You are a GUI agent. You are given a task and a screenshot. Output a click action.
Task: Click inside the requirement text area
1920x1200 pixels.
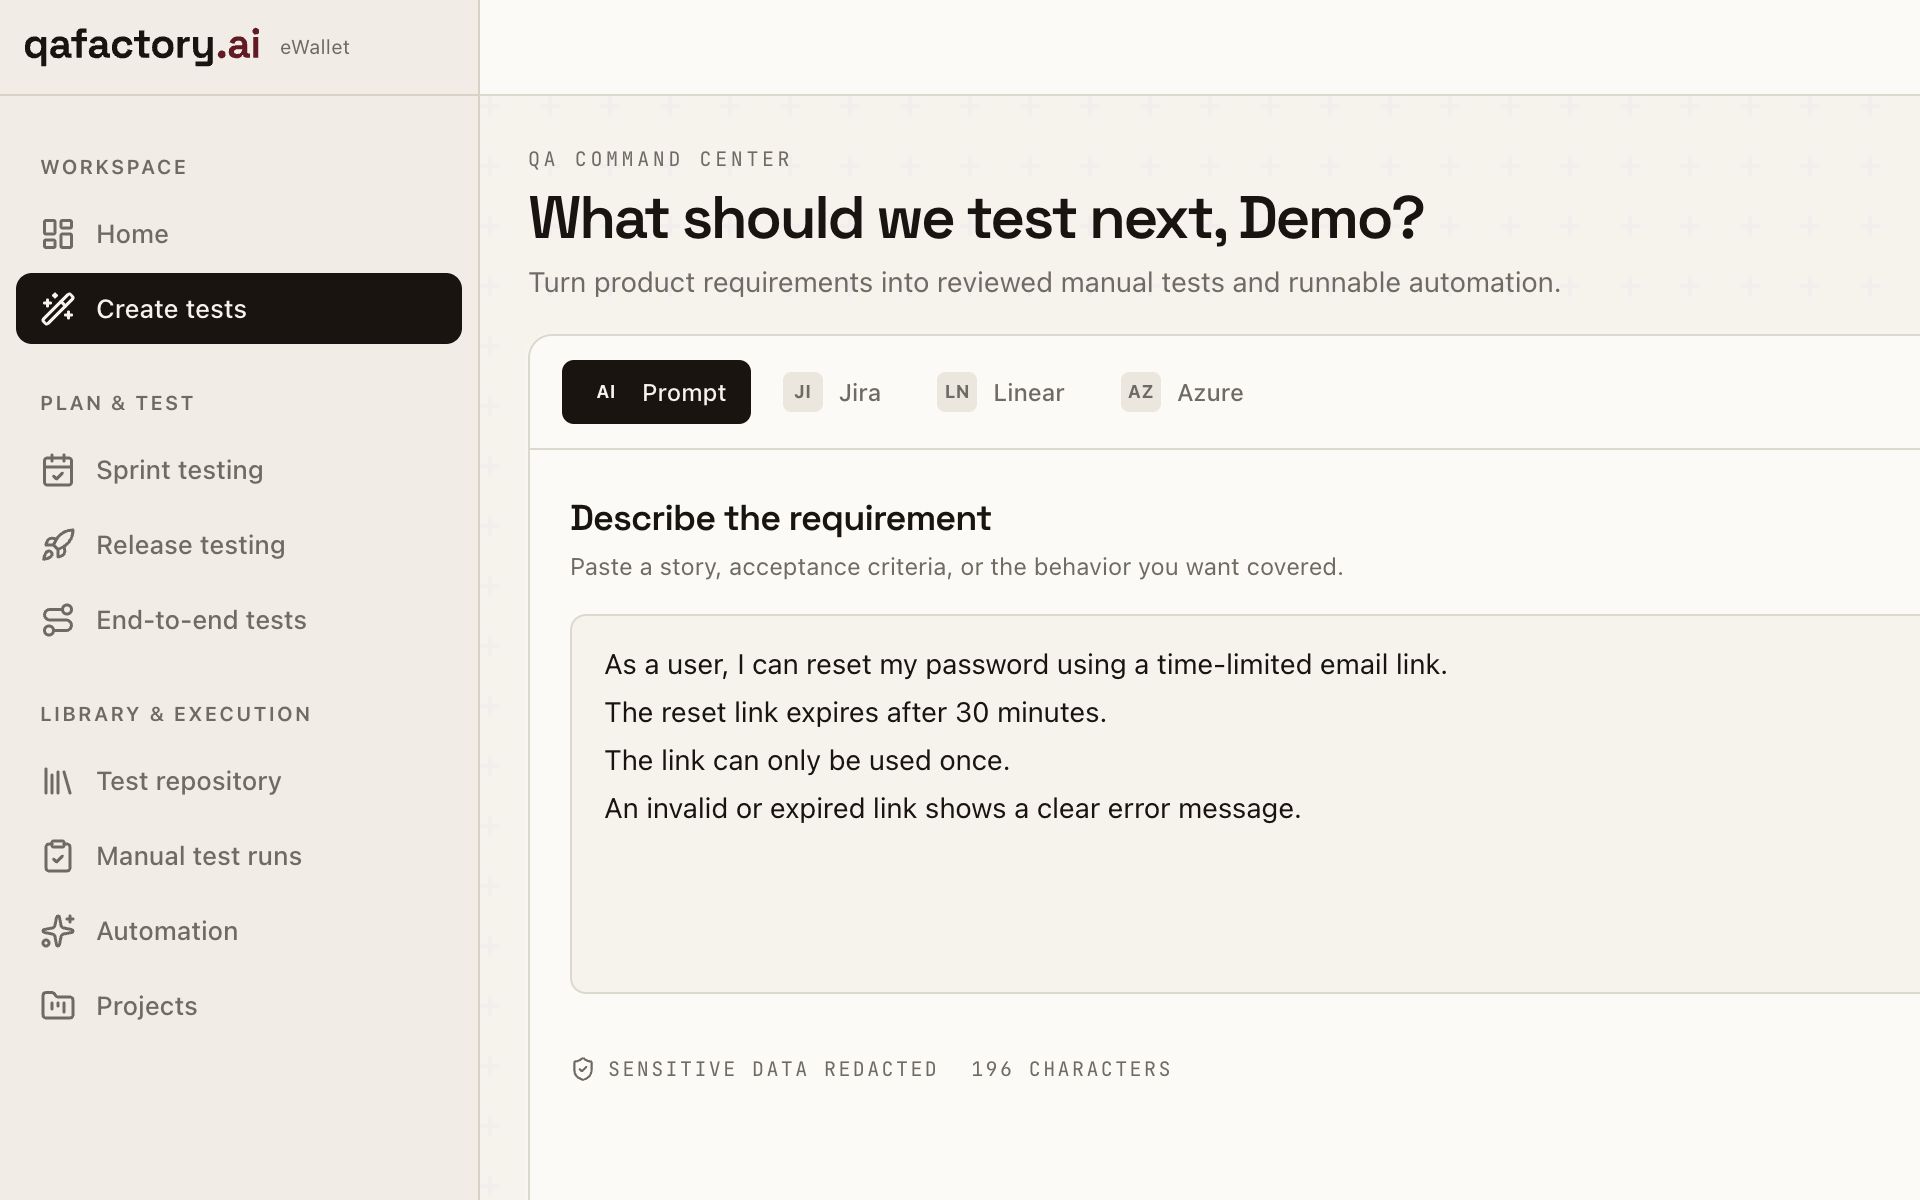[1245, 804]
